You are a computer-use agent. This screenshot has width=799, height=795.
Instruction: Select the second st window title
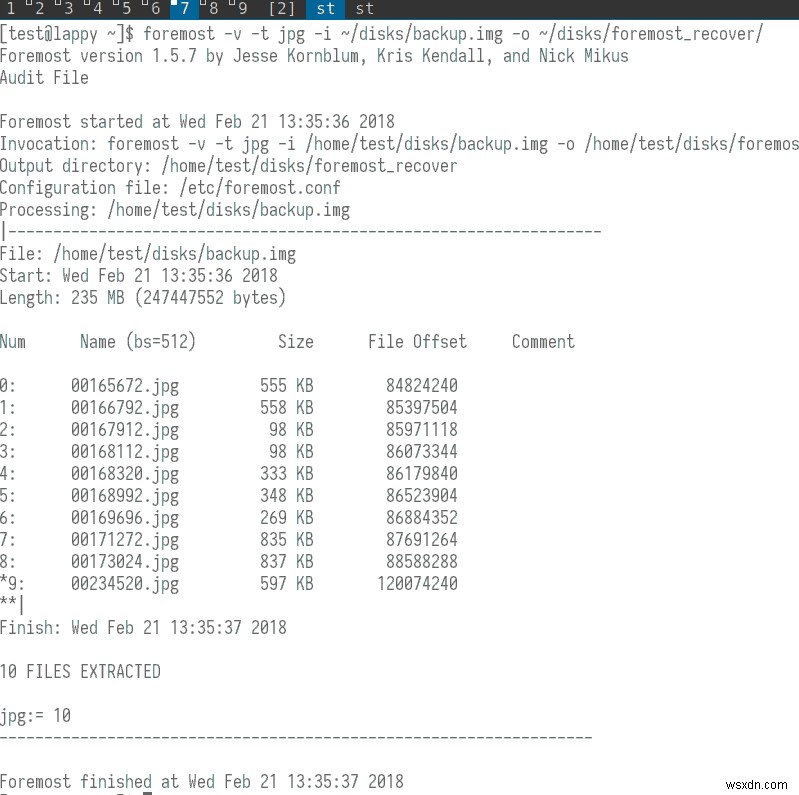[x=364, y=8]
